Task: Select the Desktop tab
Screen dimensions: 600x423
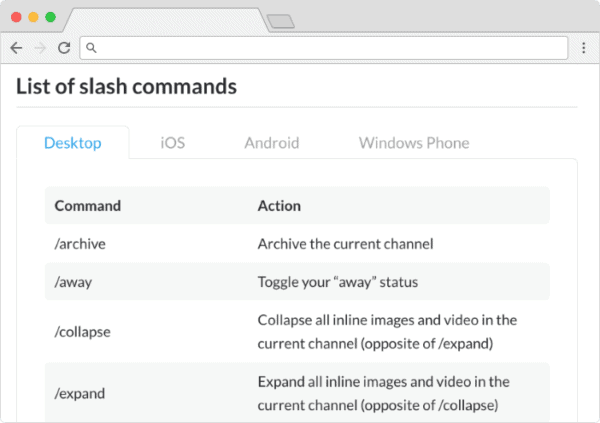Action: click(73, 143)
